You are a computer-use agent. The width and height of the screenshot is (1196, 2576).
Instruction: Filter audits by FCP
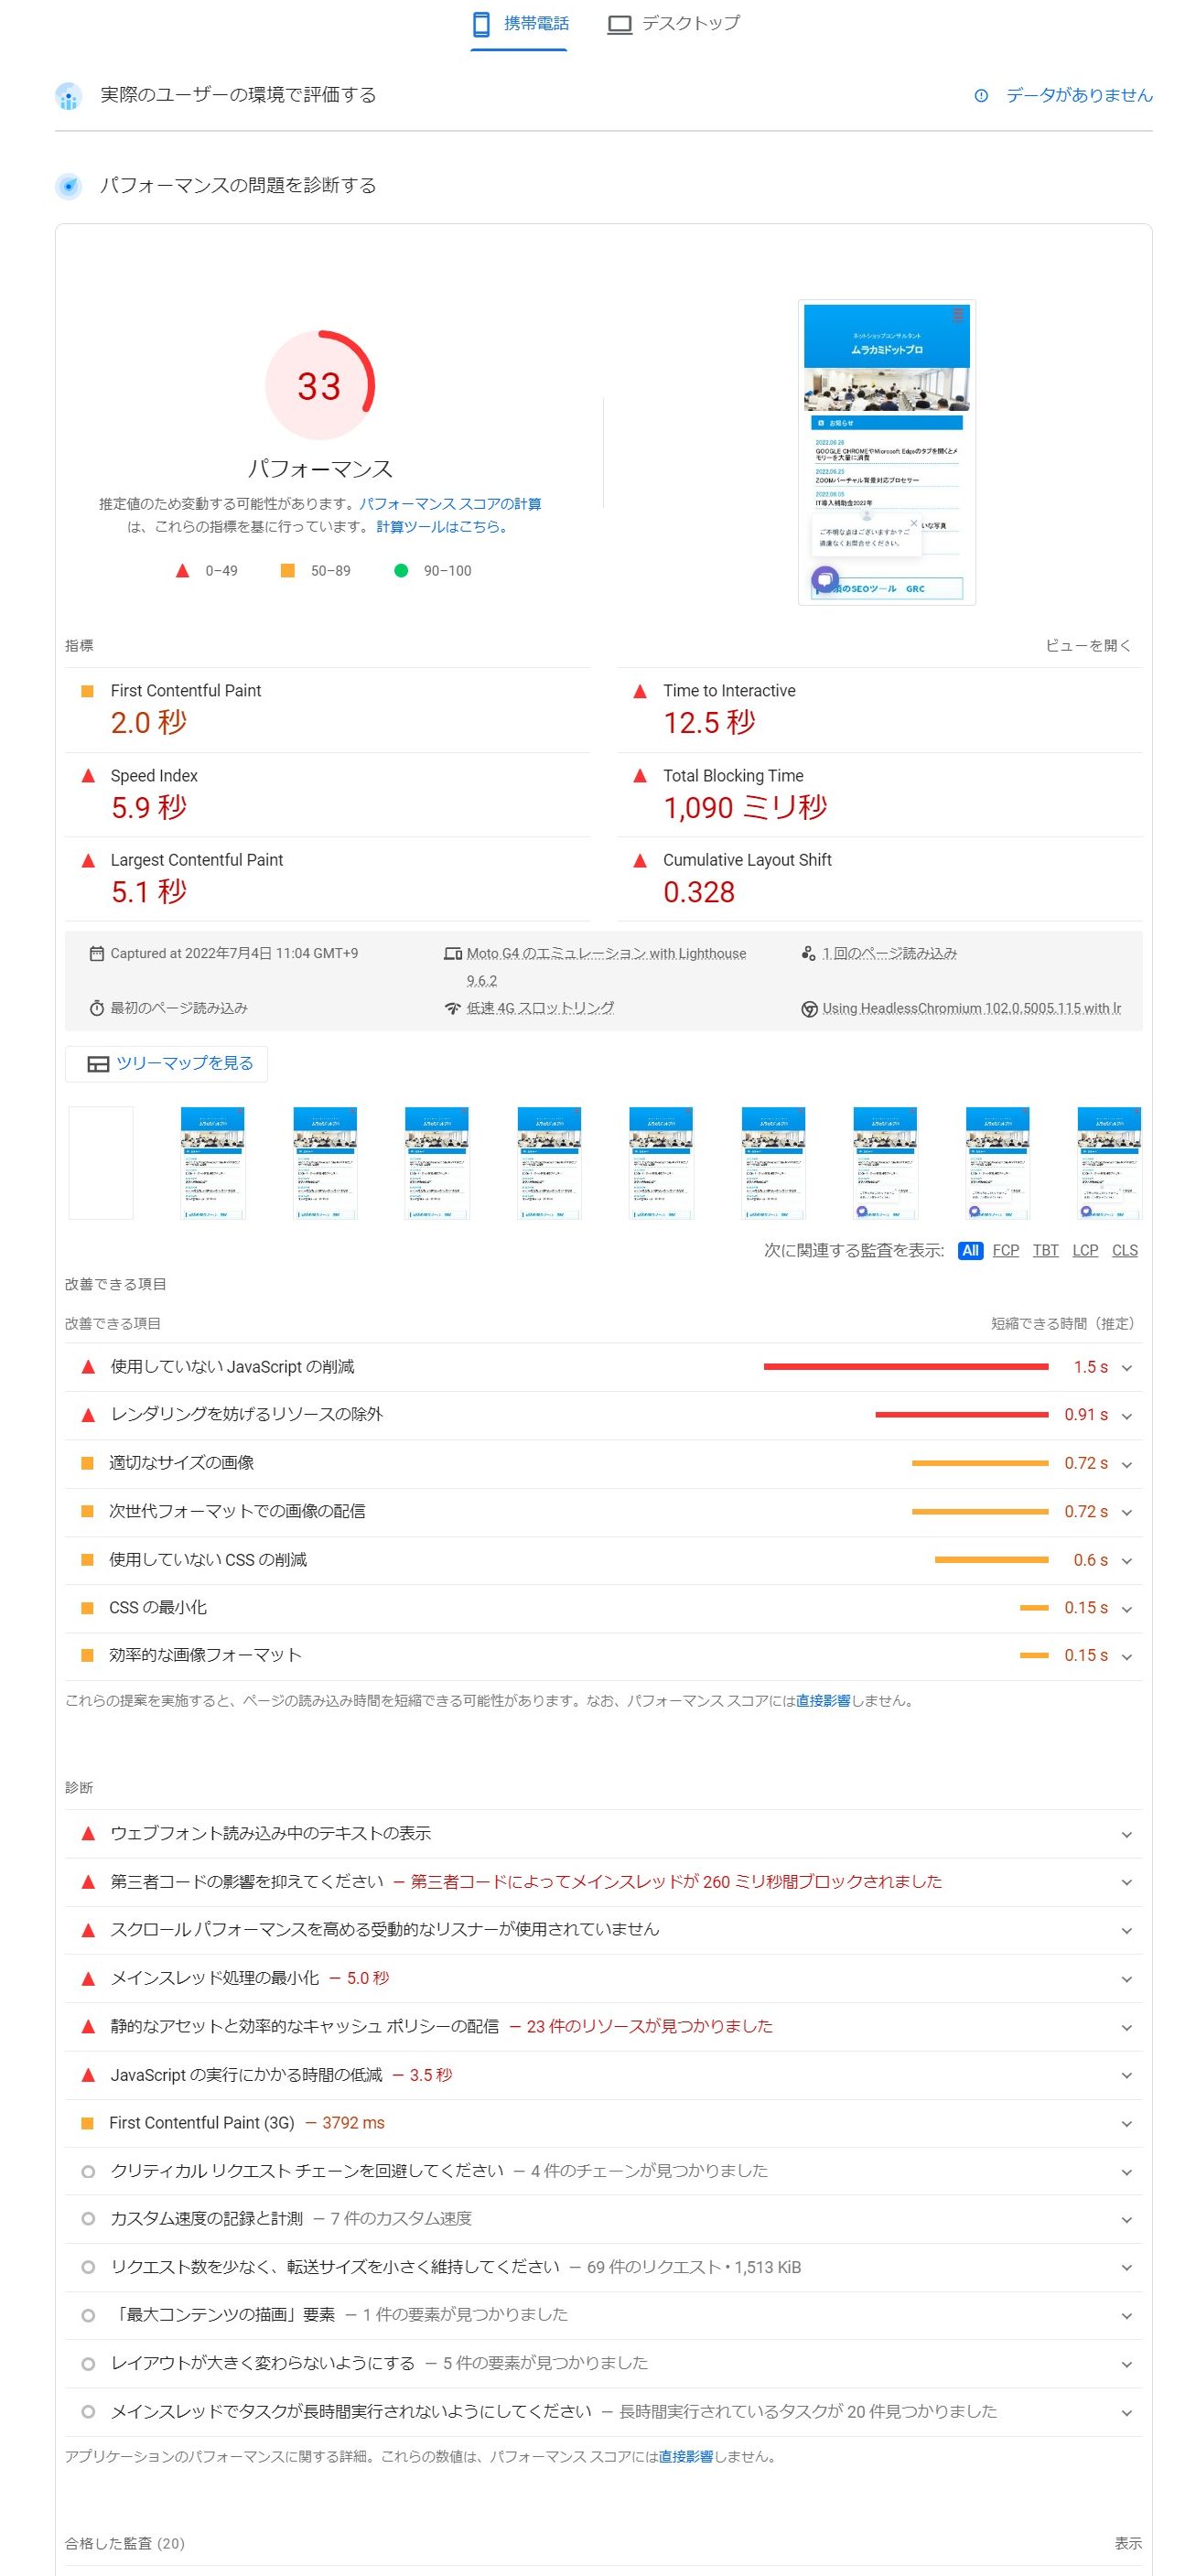point(1005,1251)
